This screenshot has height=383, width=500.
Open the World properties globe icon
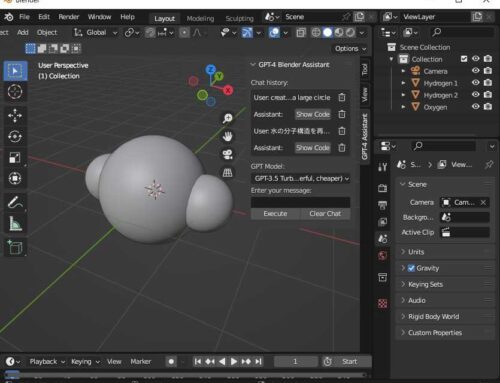point(383,256)
